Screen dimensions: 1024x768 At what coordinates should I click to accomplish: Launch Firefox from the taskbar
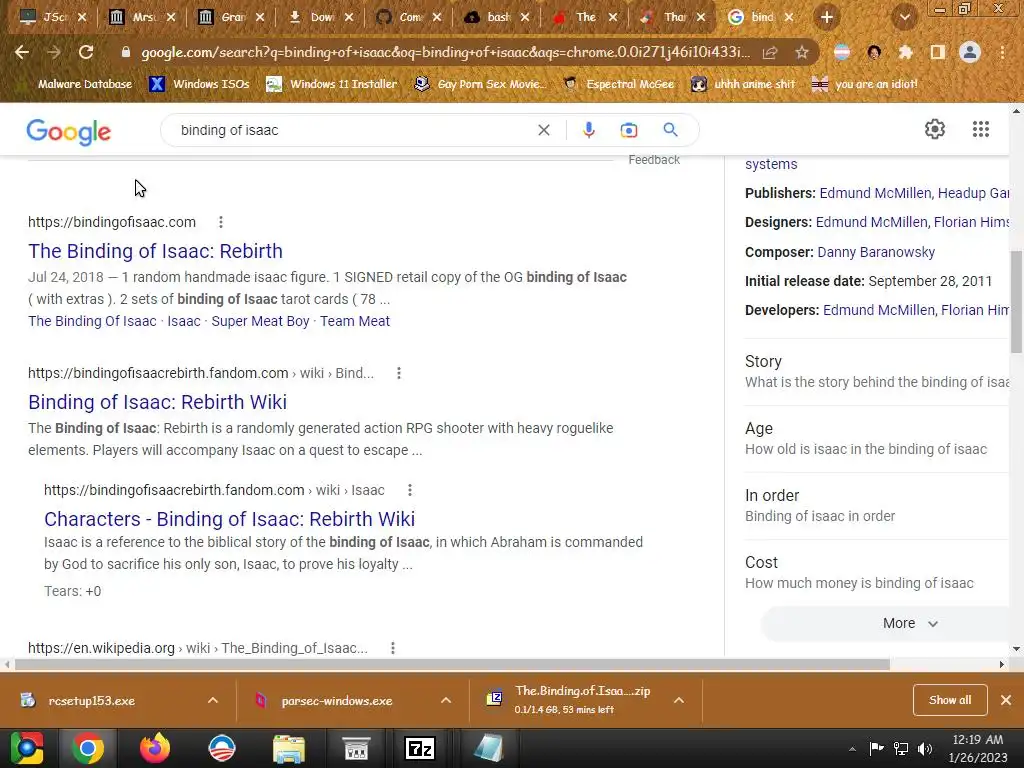pos(155,748)
